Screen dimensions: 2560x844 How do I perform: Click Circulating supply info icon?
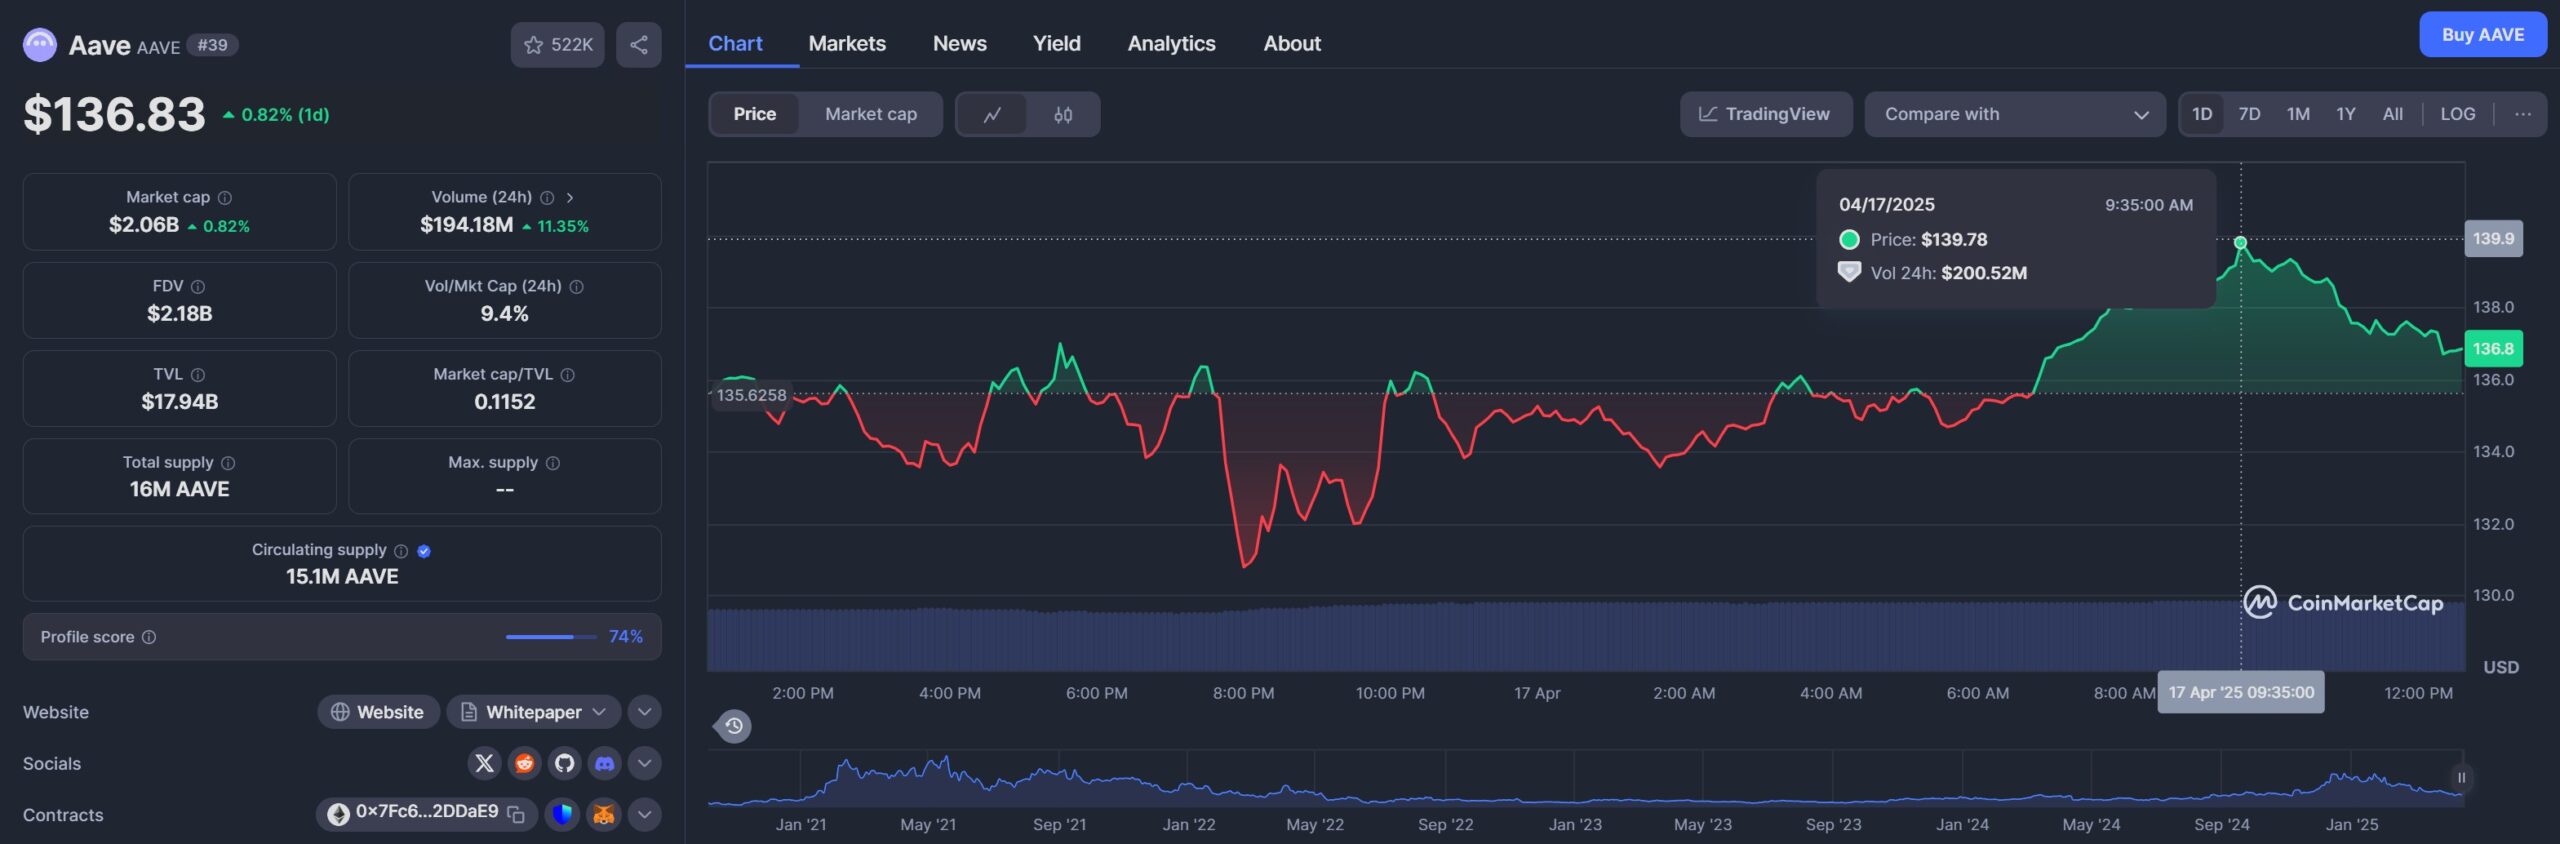click(x=401, y=551)
